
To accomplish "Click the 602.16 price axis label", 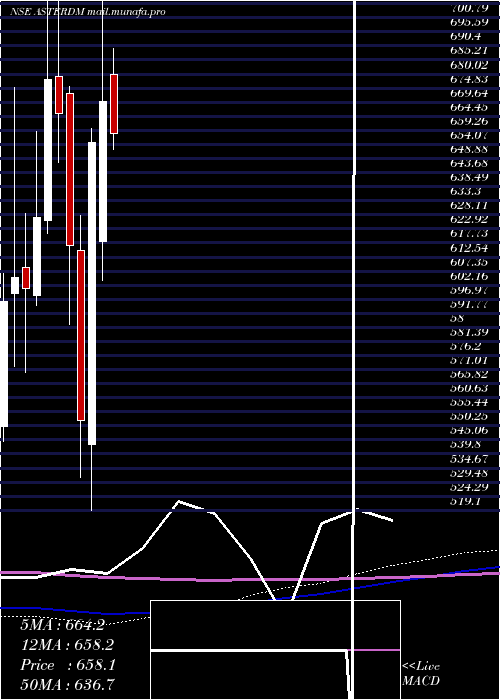I will [x=470, y=276].
